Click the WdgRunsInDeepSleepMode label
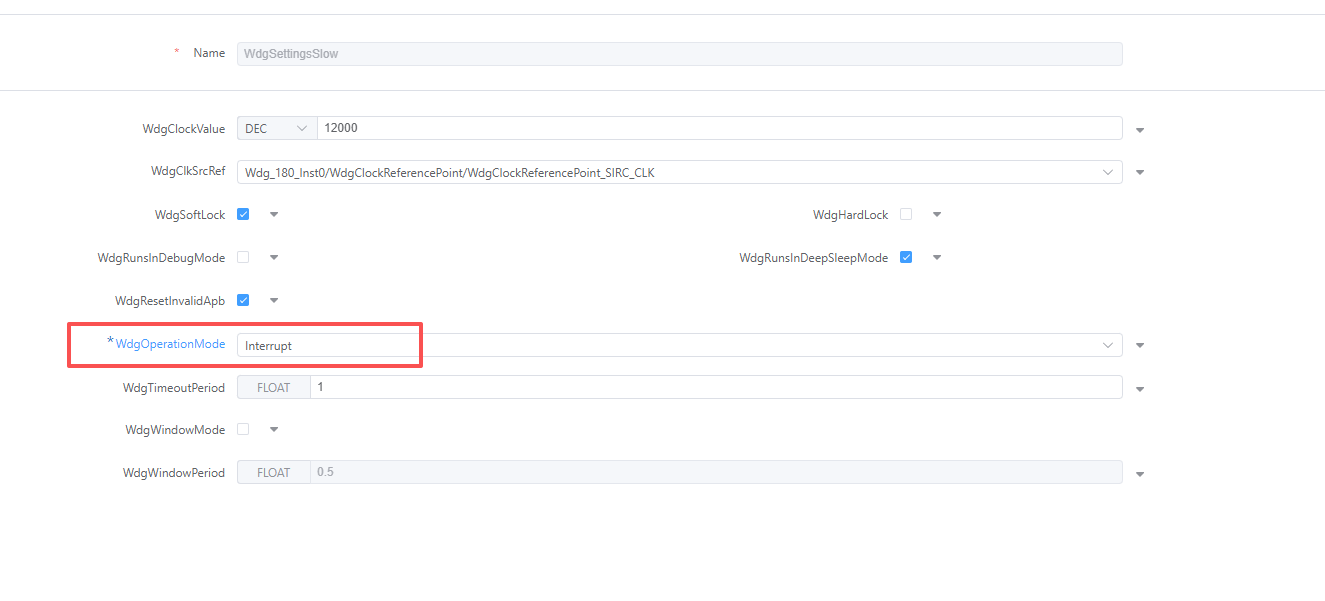 point(814,258)
